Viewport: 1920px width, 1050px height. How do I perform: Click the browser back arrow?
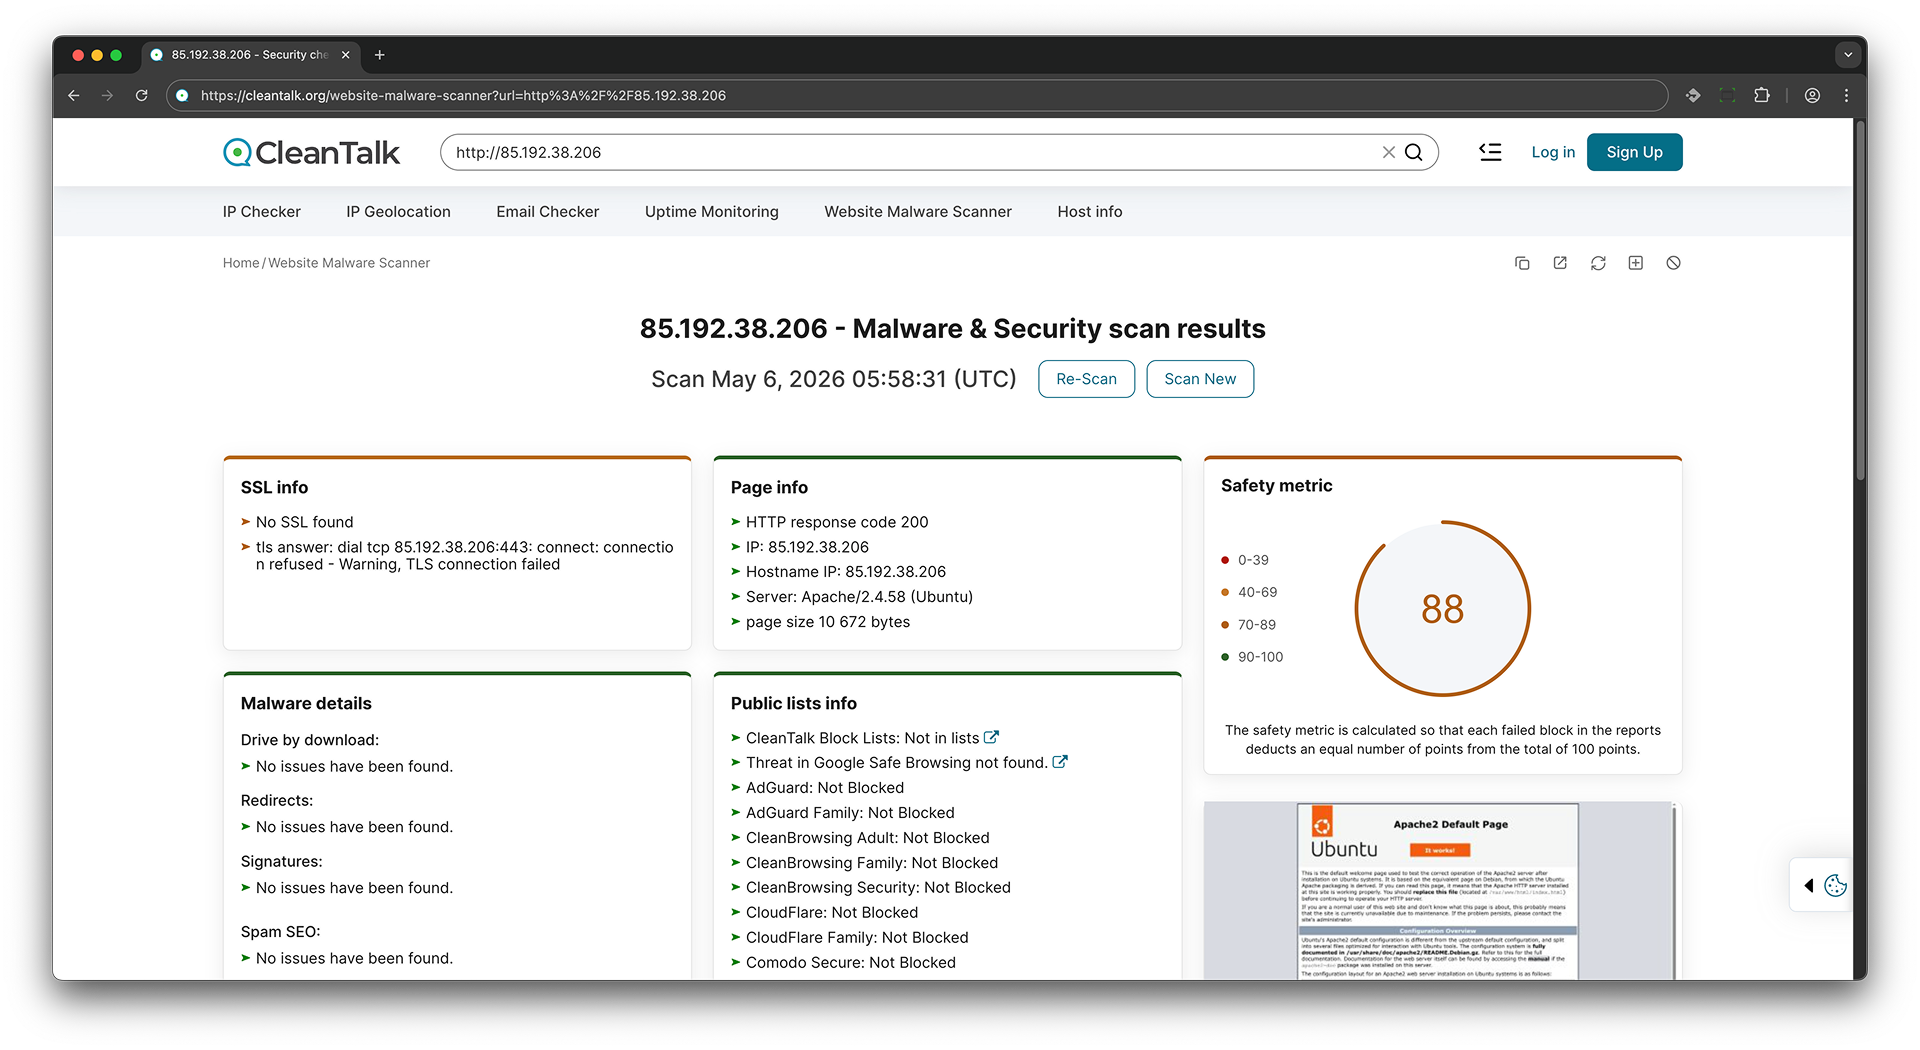[74, 95]
